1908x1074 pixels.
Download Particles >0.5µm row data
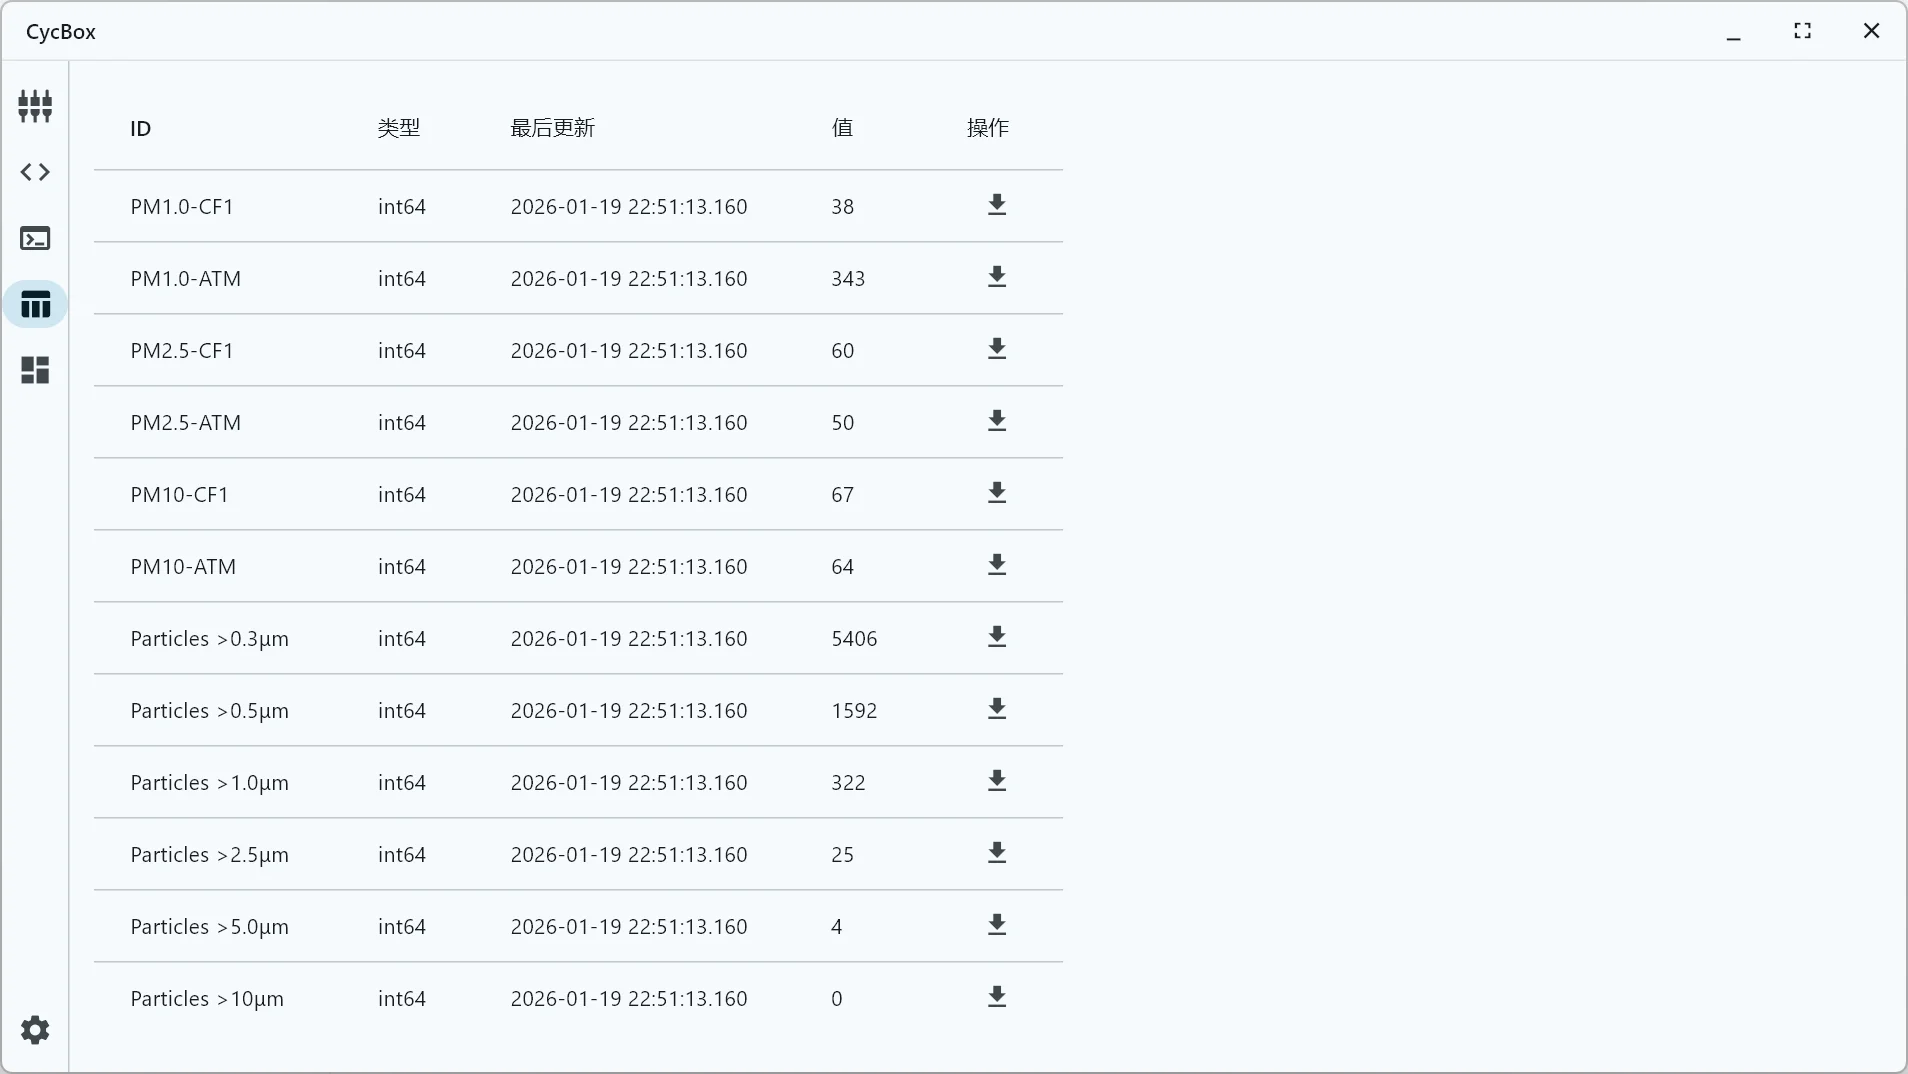tap(997, 709)
